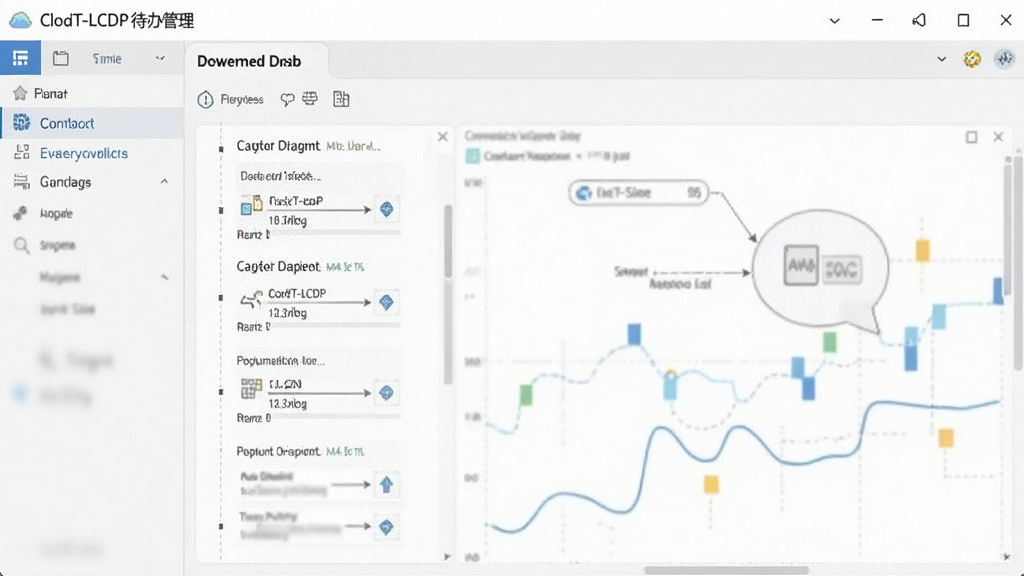Click the printer-like toolbar icon

tap(310, 99)
